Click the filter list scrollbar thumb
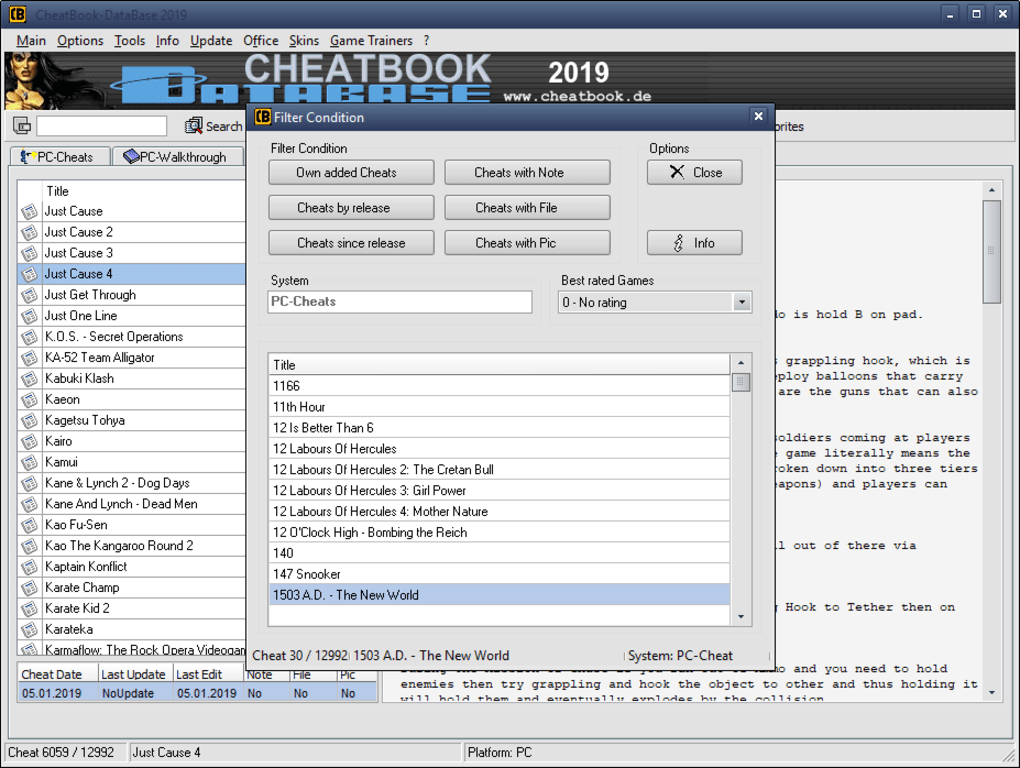The height and width of the screenshot is (768, 1020). [740, 382]
